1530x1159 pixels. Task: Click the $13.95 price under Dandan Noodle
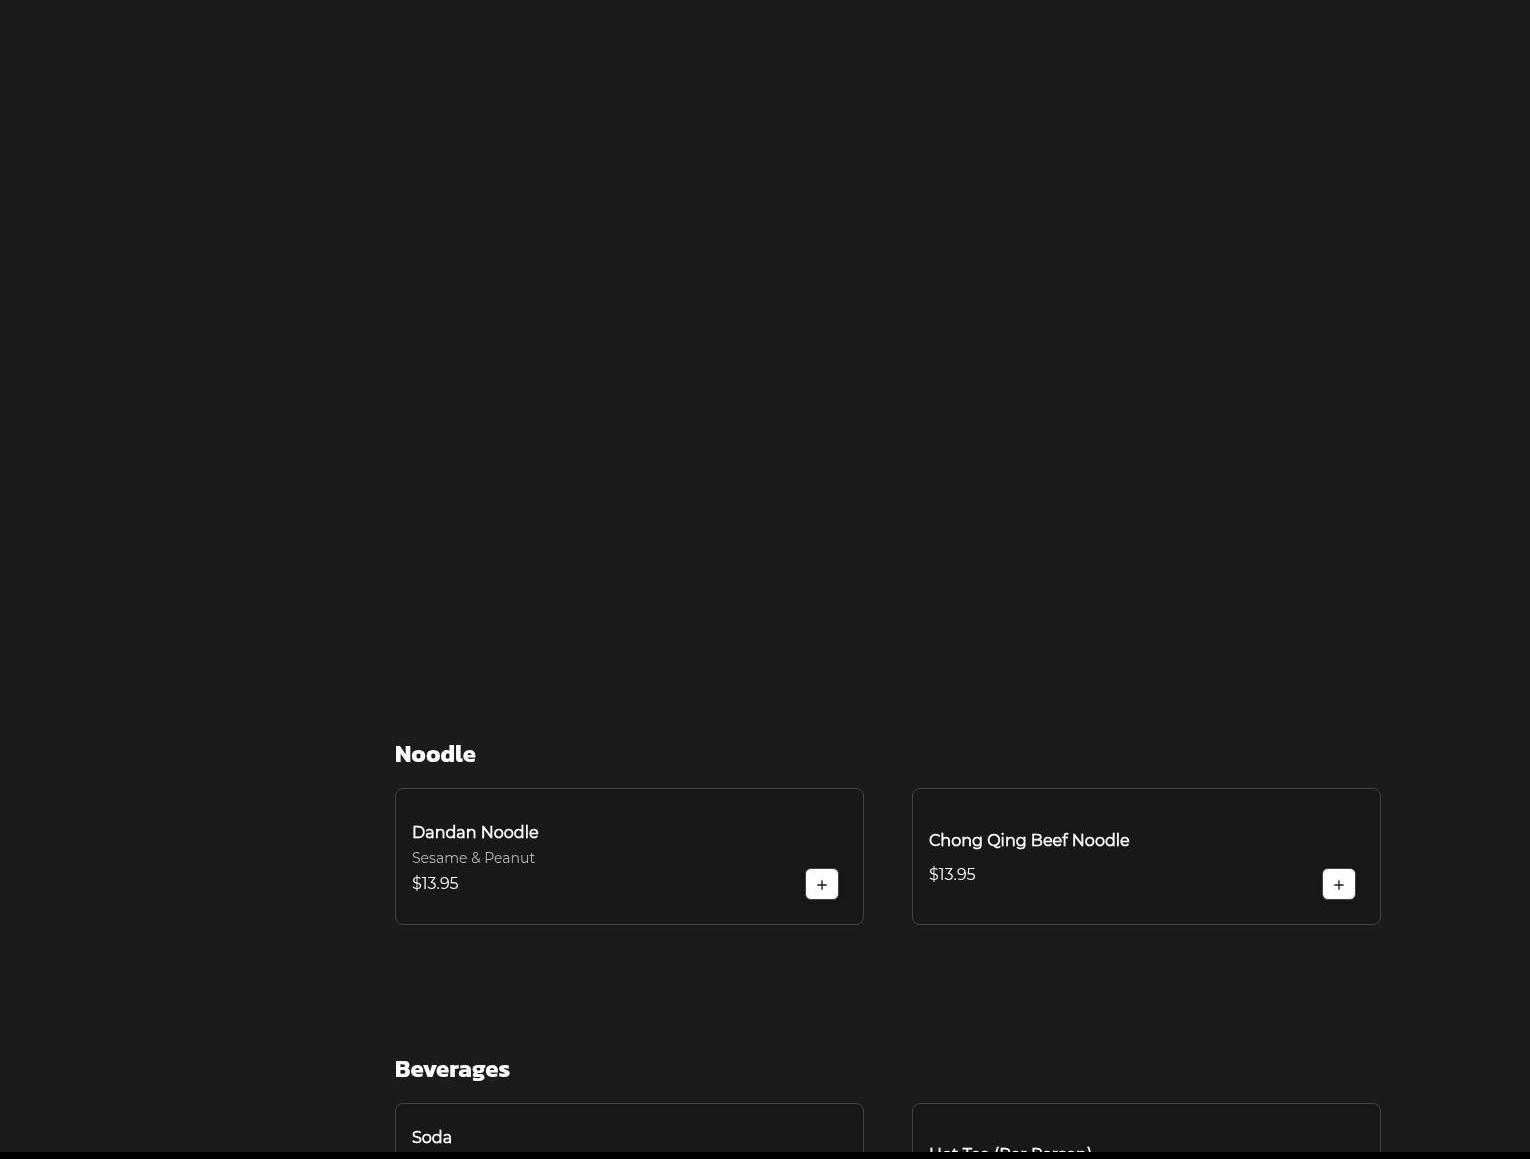[435, 883]
